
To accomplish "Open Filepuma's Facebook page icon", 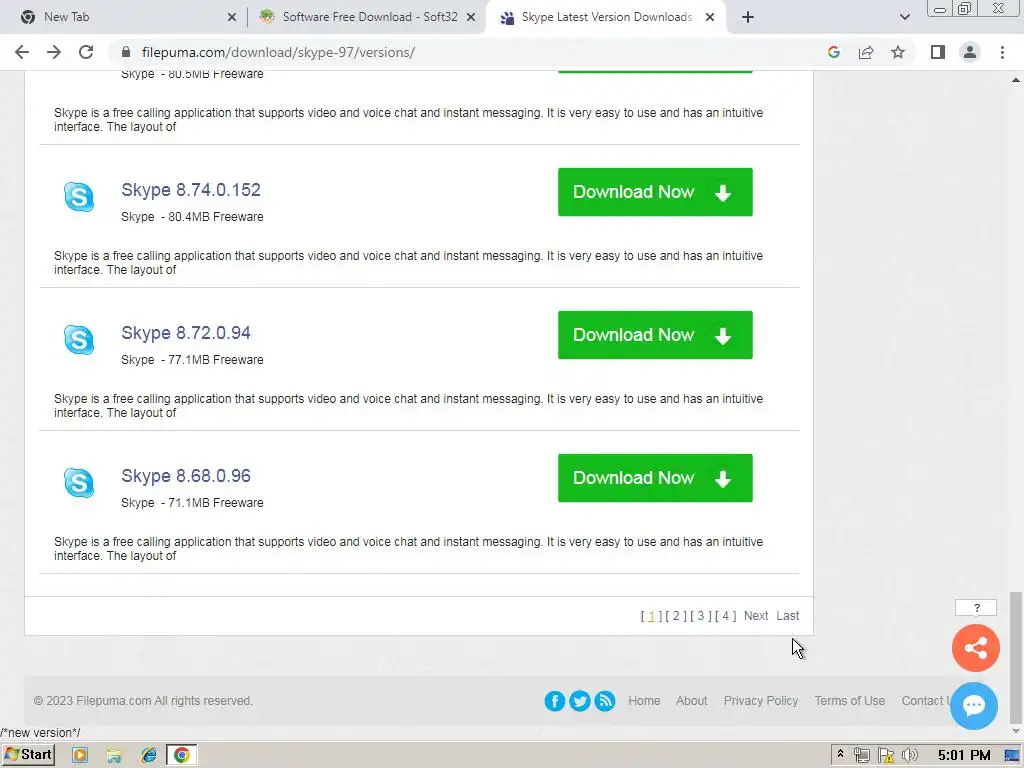I will [x=554, y=701].
